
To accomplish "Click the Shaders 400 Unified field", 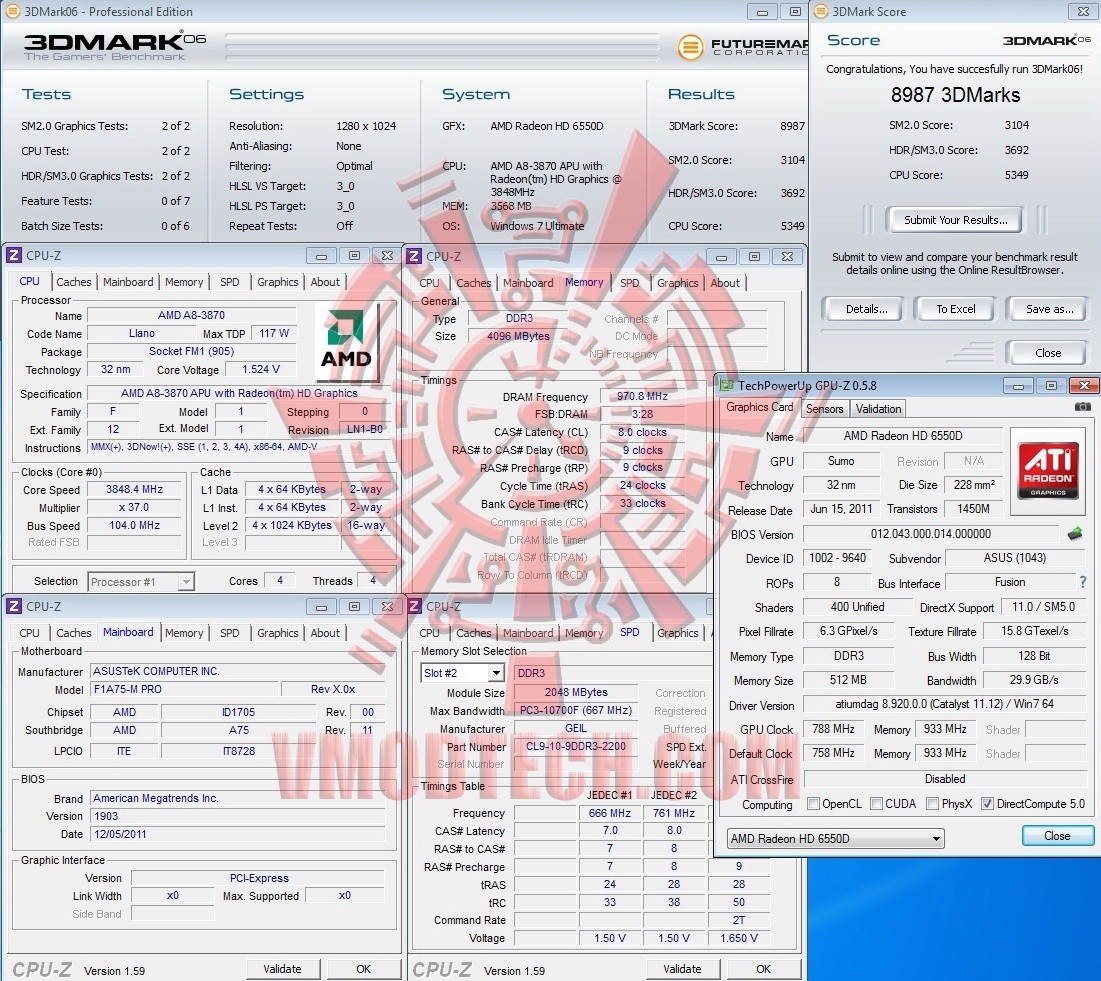I will coord(857,607).
